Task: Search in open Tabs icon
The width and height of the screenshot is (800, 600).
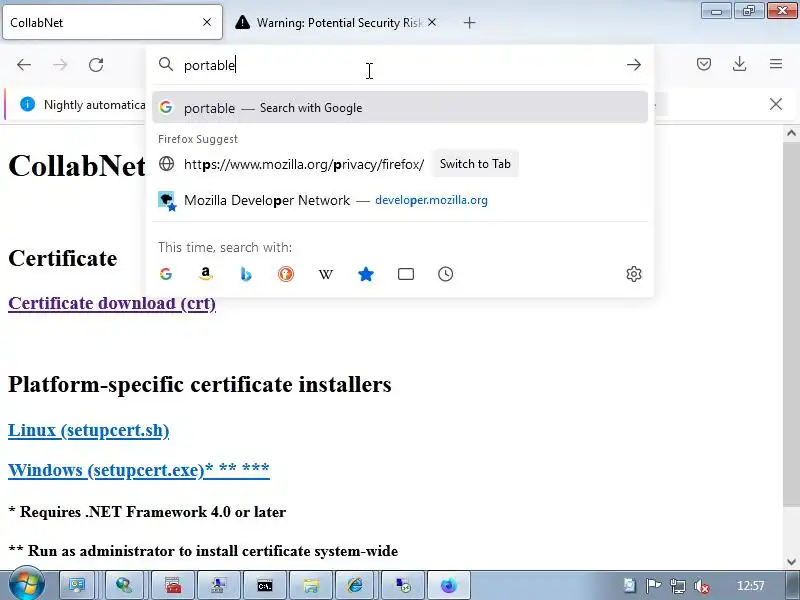Action: pos(406,274)
